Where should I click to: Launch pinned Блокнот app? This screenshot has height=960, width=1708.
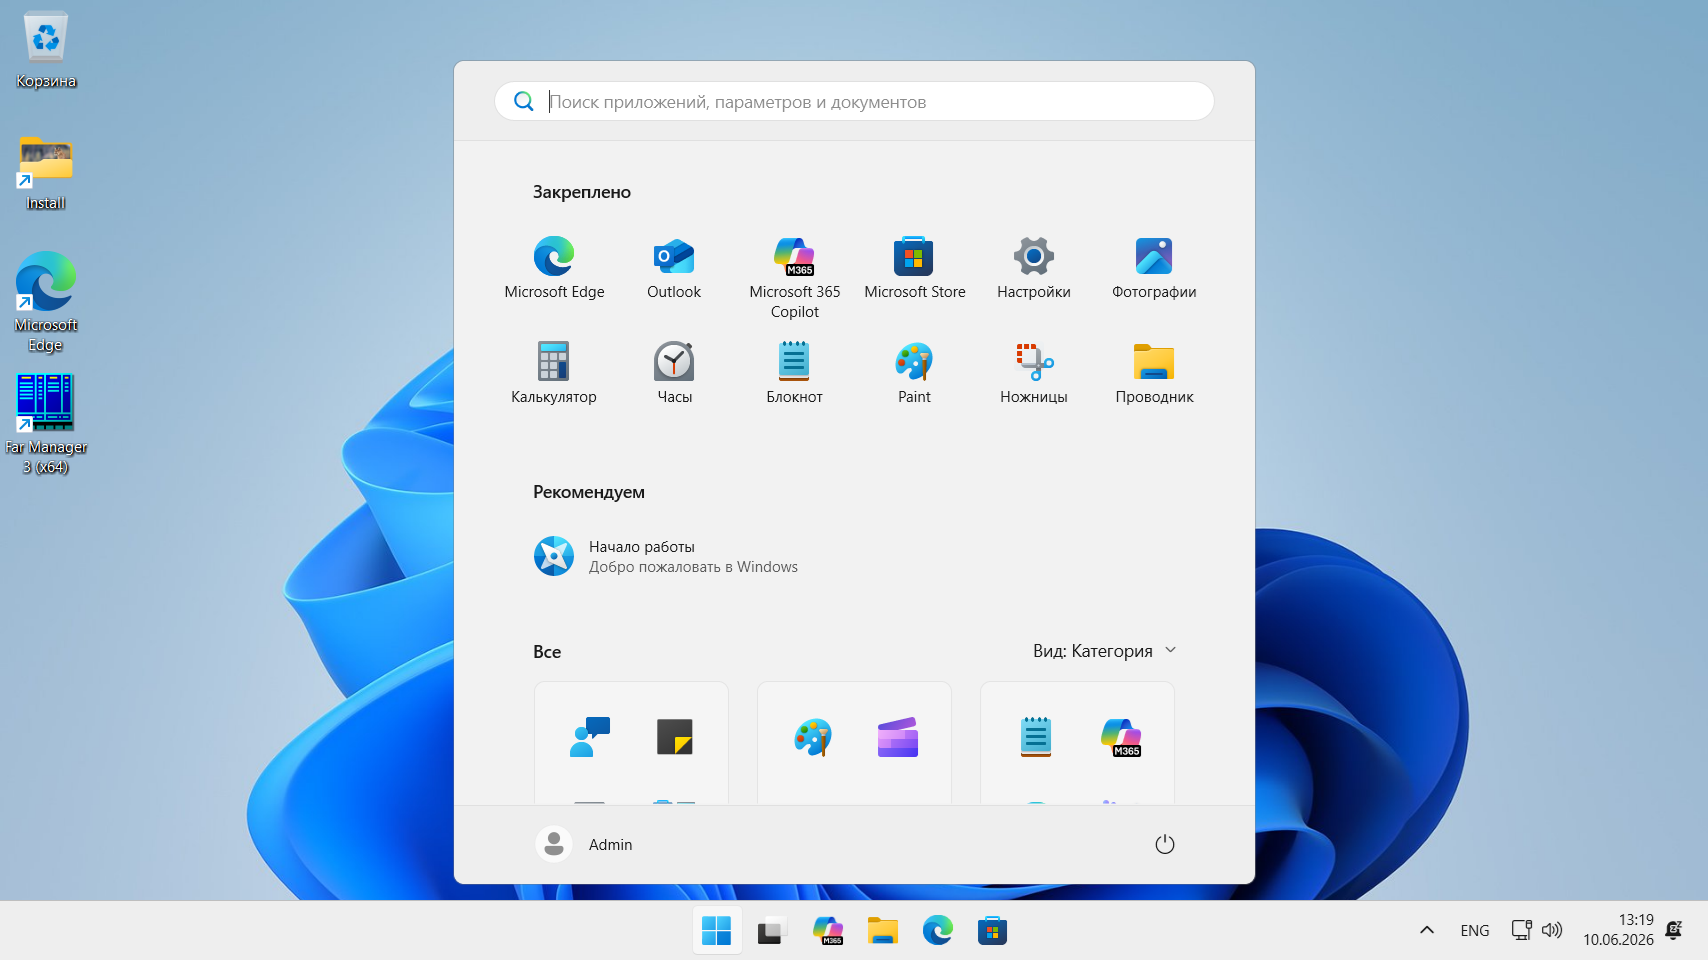[794, 373]
